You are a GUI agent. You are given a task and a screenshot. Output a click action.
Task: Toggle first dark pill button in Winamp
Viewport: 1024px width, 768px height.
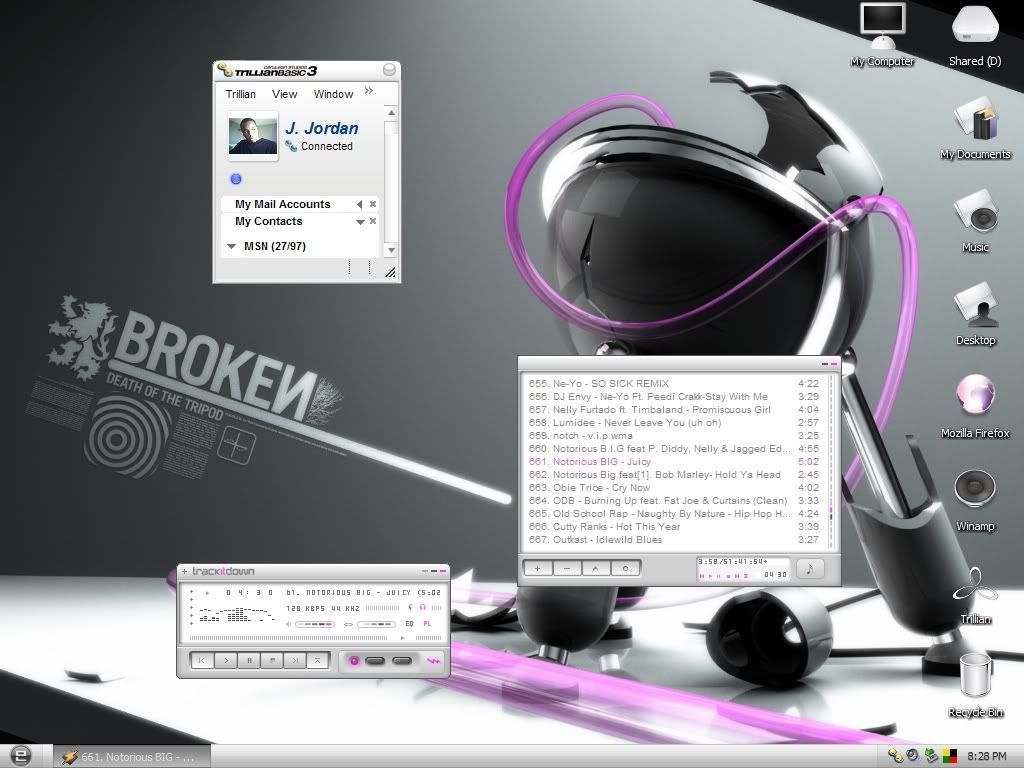point(375,661)
